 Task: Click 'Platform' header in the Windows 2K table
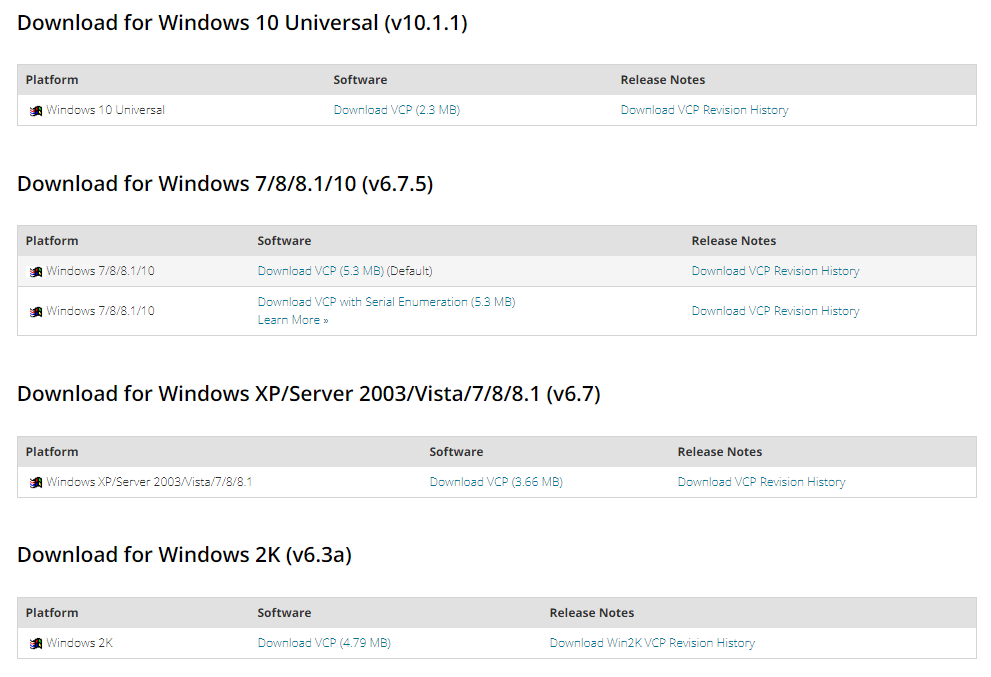point(52,613)
